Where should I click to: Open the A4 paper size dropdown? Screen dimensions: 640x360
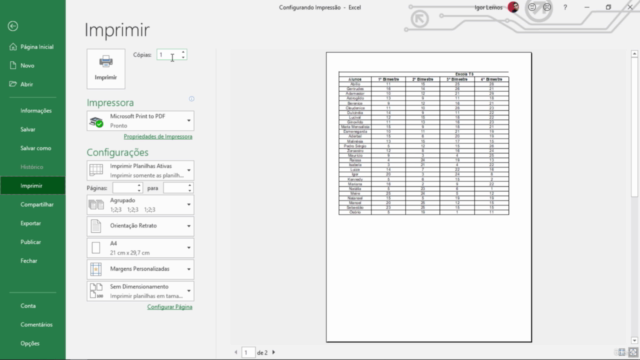pos(189,248)
